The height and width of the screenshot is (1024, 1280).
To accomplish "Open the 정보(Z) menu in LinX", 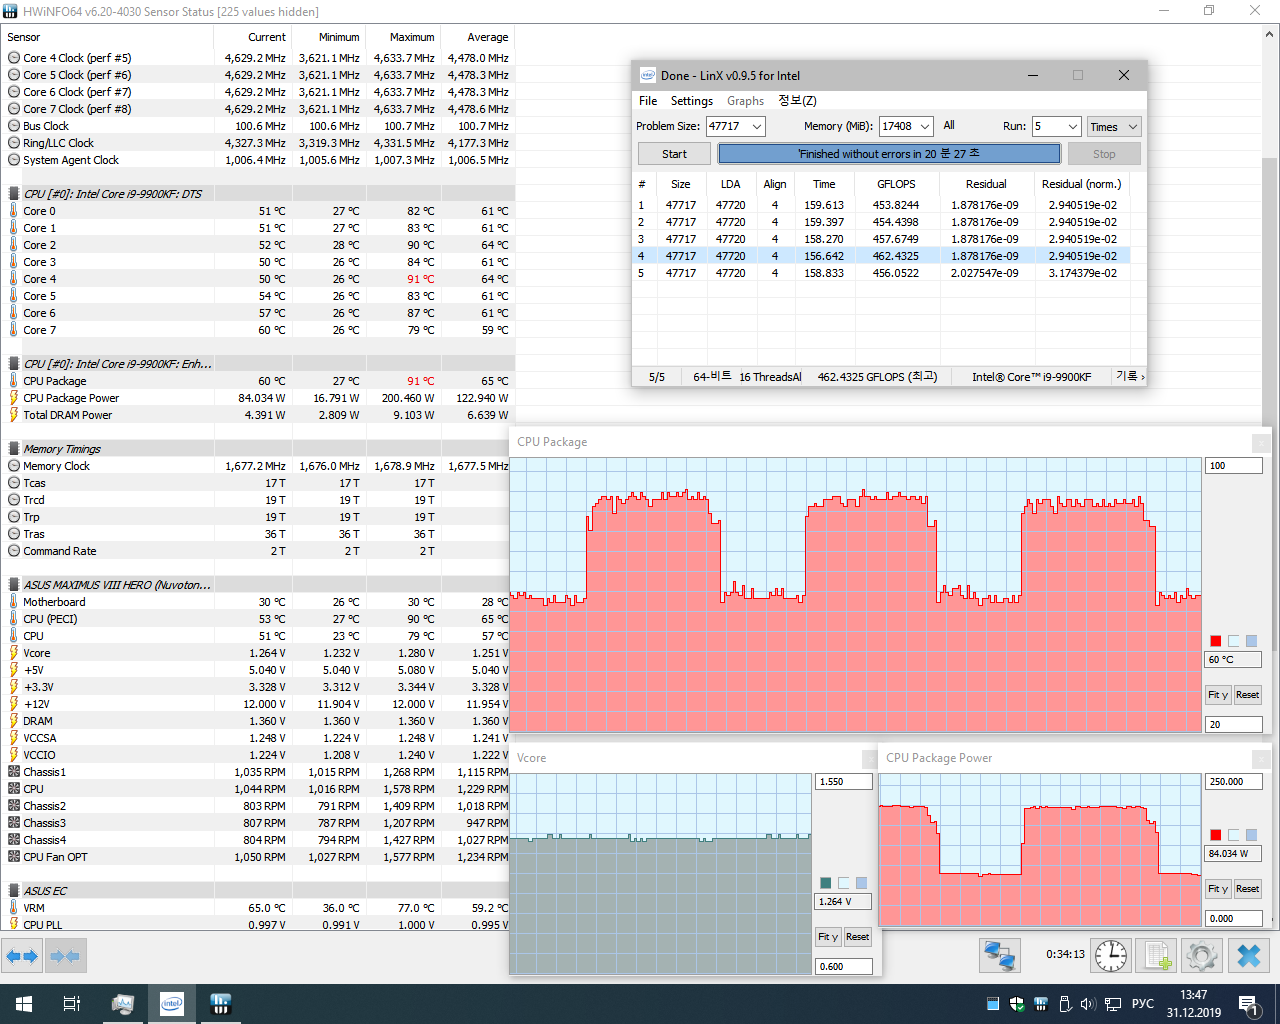I will pos(797,101).
